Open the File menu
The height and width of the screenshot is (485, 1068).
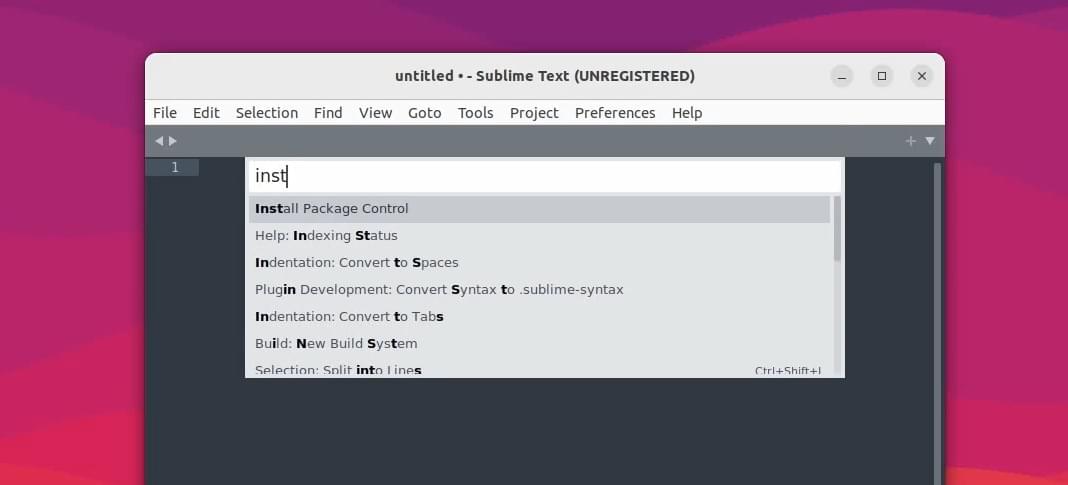165,113
